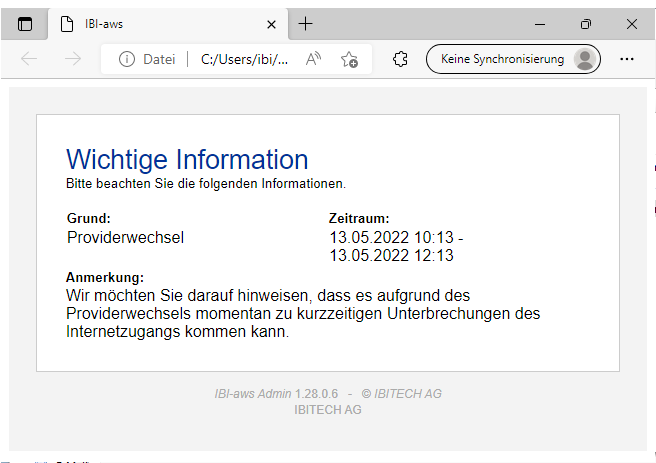The image size is (656, 463).
Task: Close the IBI-aws tab
Action: point(271,24)
